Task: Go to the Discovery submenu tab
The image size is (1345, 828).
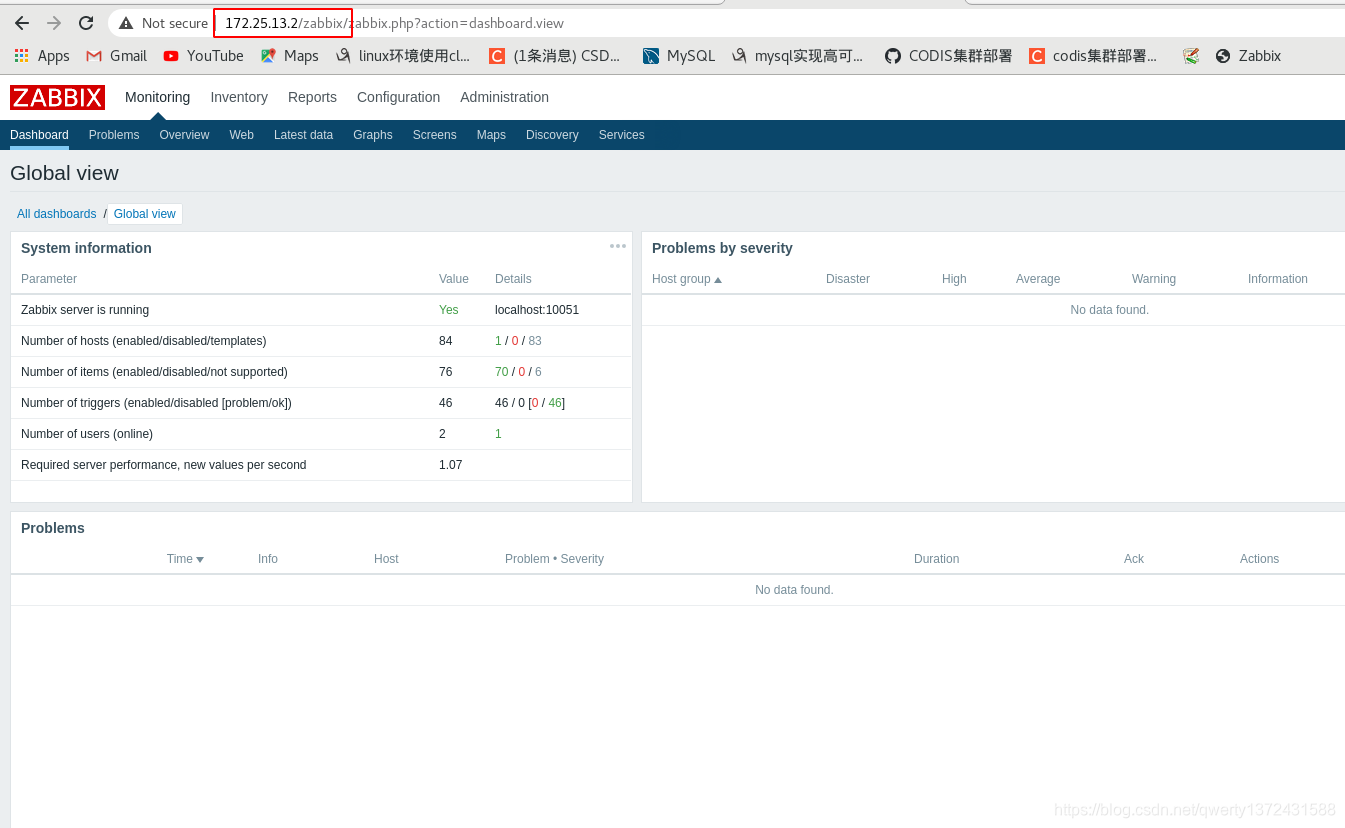Action: click(552, 135)
